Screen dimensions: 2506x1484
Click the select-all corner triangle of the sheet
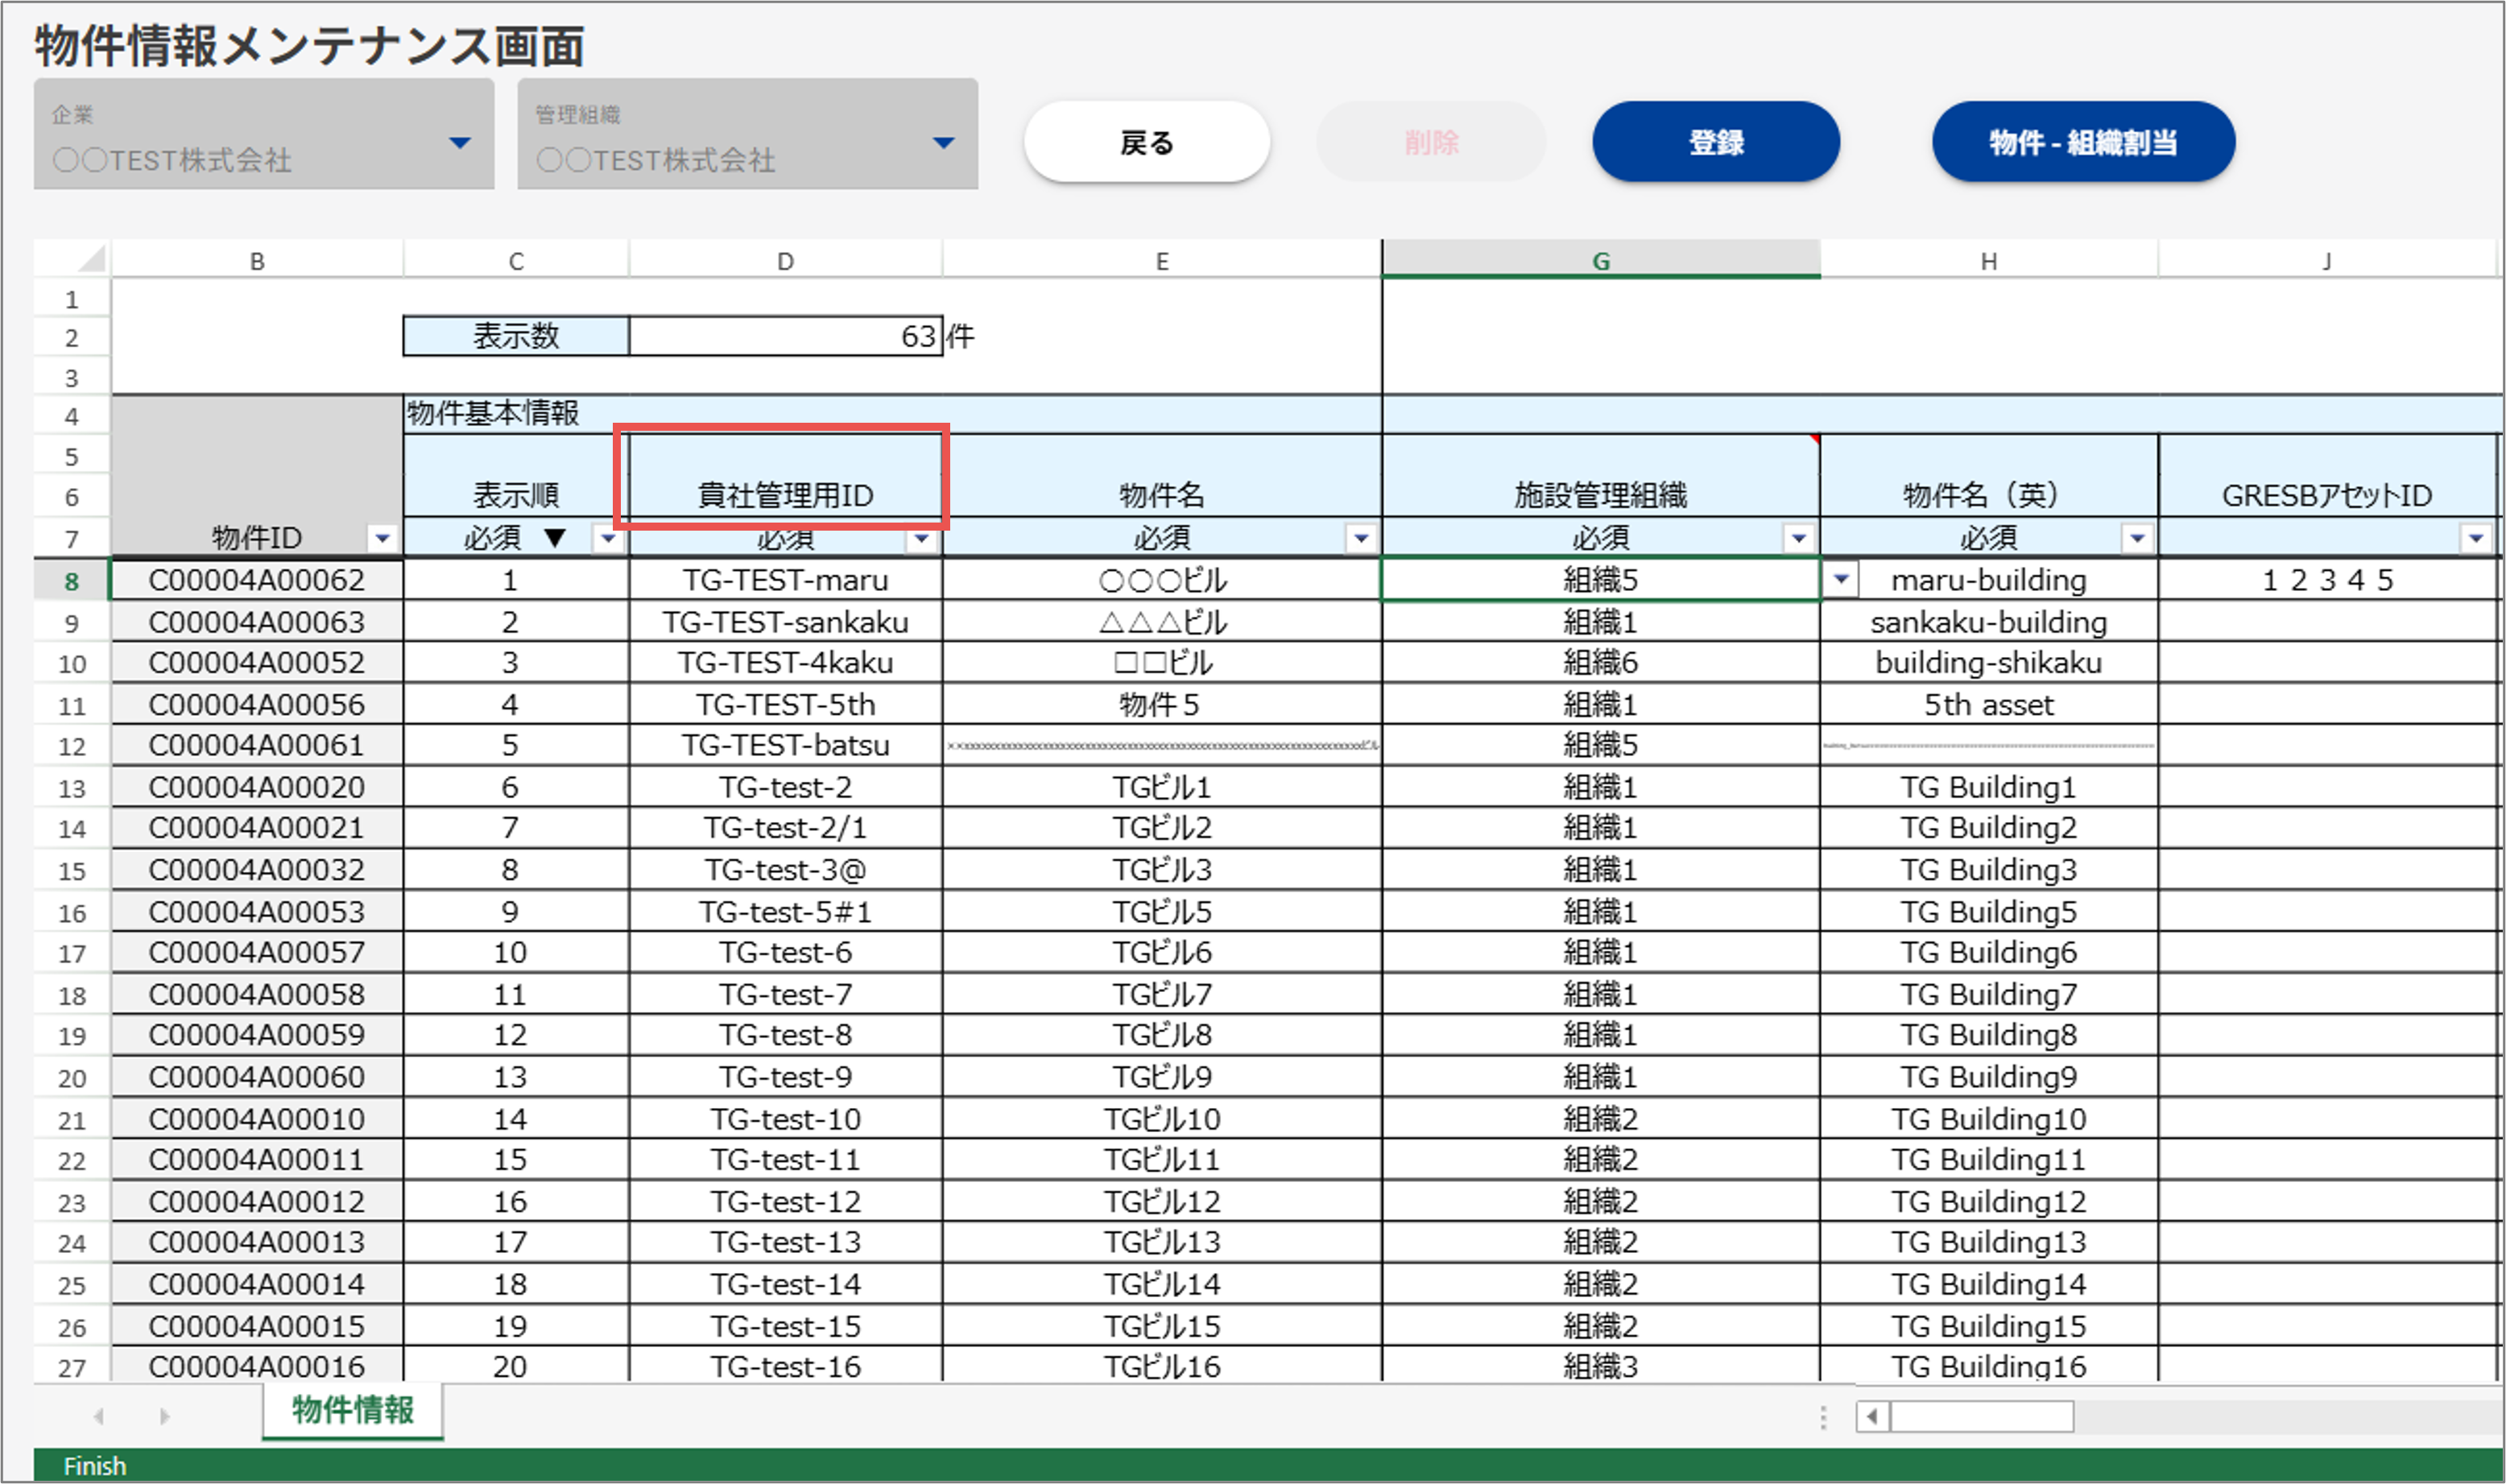pyautogui.click(x=91, y=260)
